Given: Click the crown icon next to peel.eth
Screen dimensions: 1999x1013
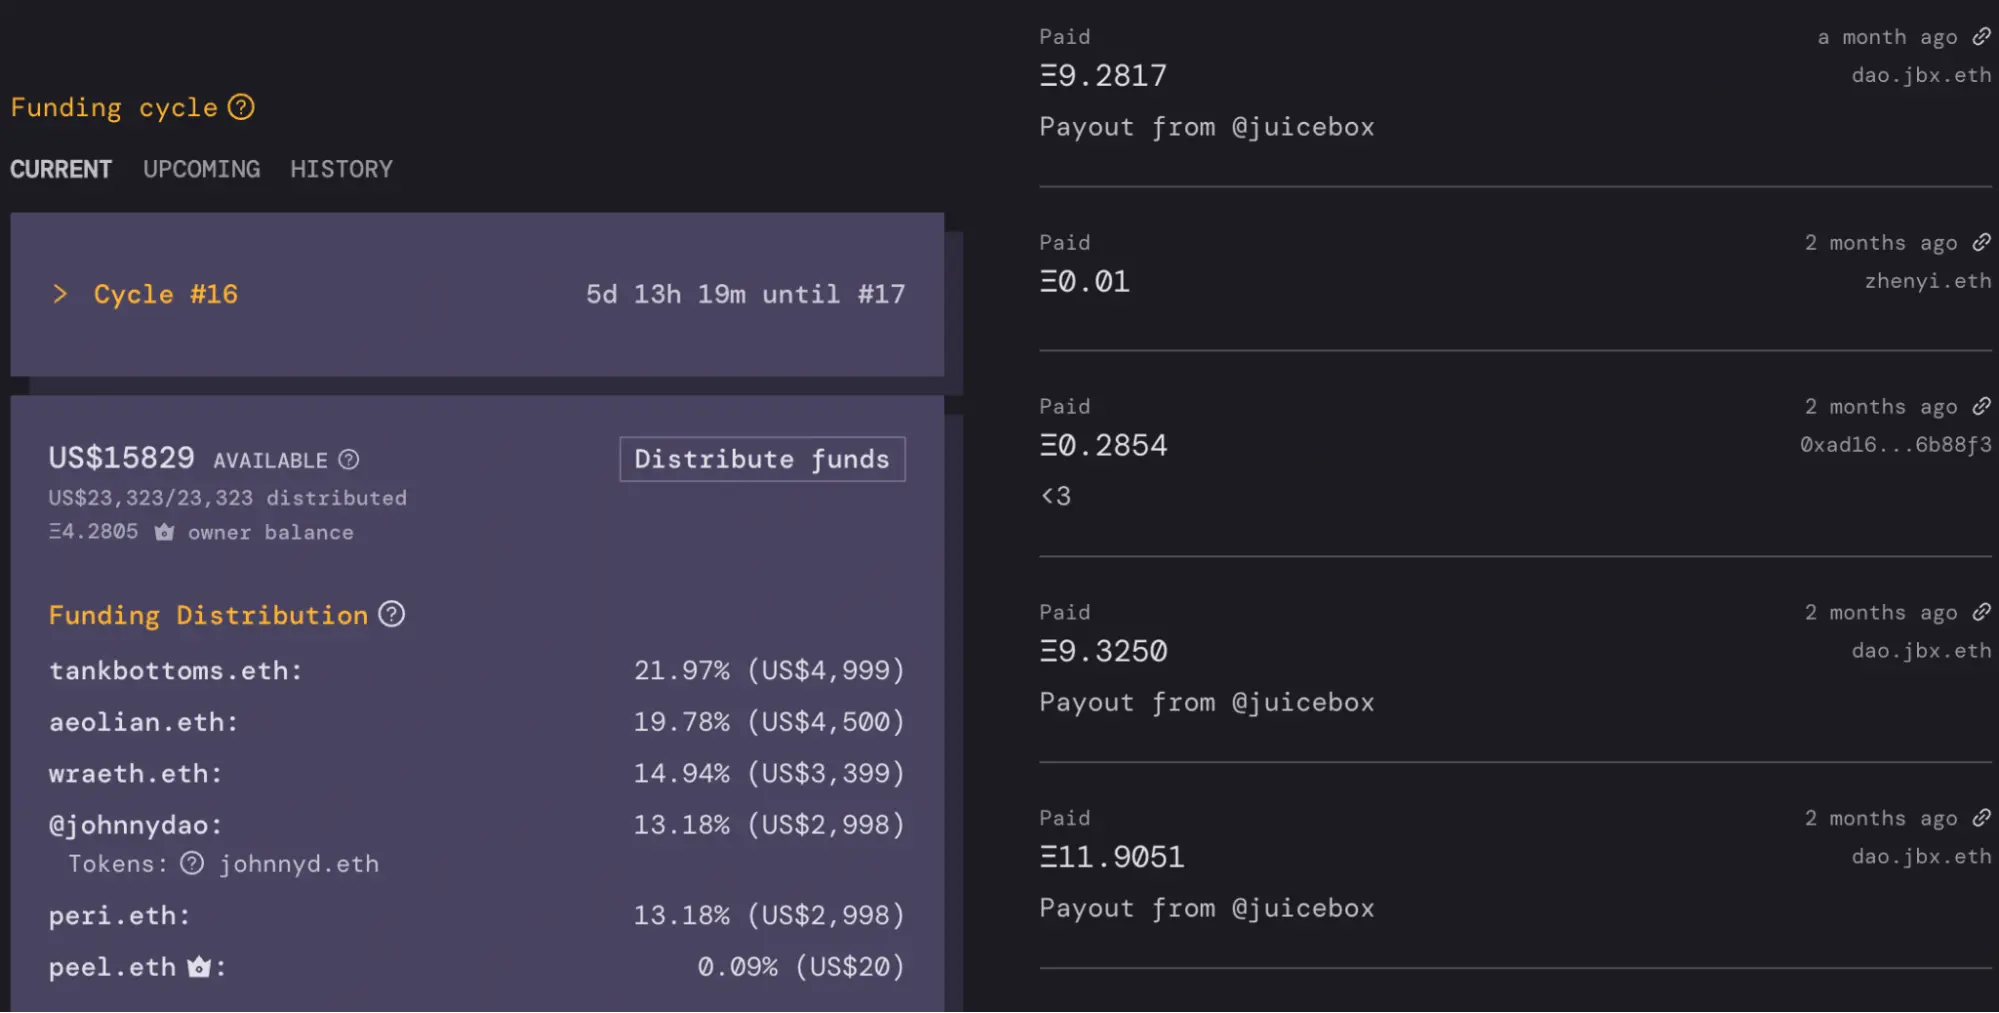Looking at the screenshot, I should pyautogui.click(x=199, y=967).
